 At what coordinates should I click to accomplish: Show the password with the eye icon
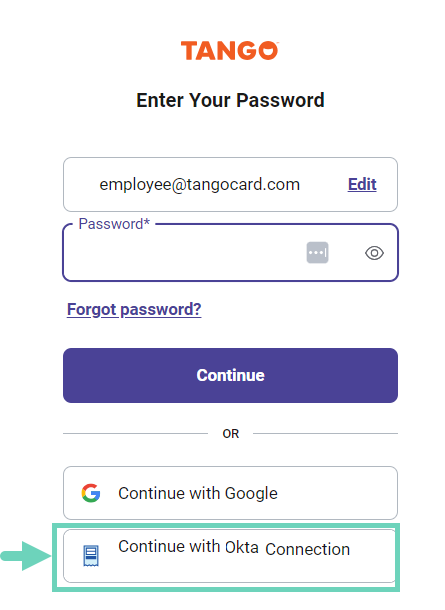tap(374, 253)
